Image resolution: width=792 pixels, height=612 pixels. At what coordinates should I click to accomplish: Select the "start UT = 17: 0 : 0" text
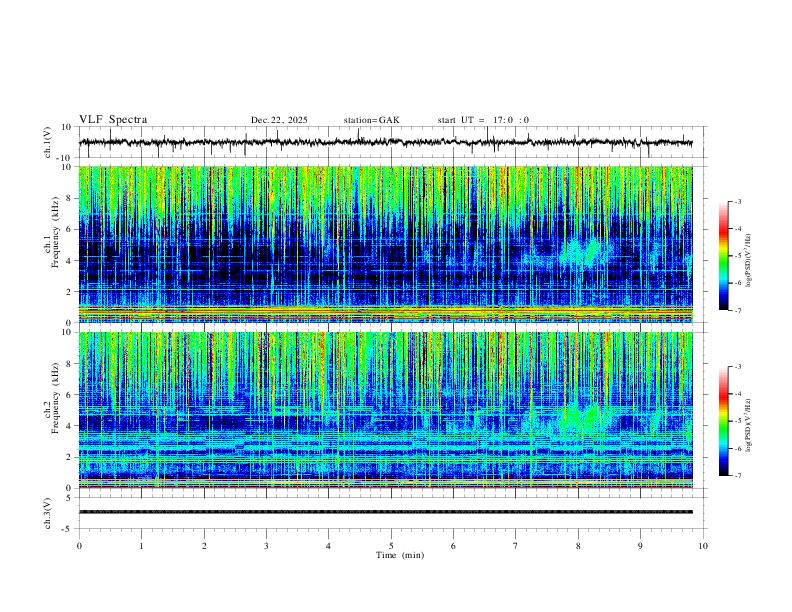[x=483, y=120]
